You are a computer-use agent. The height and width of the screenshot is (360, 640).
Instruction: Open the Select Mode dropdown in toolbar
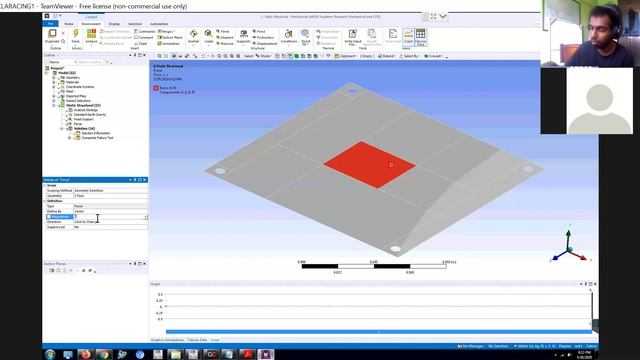(x=263, y=56)
